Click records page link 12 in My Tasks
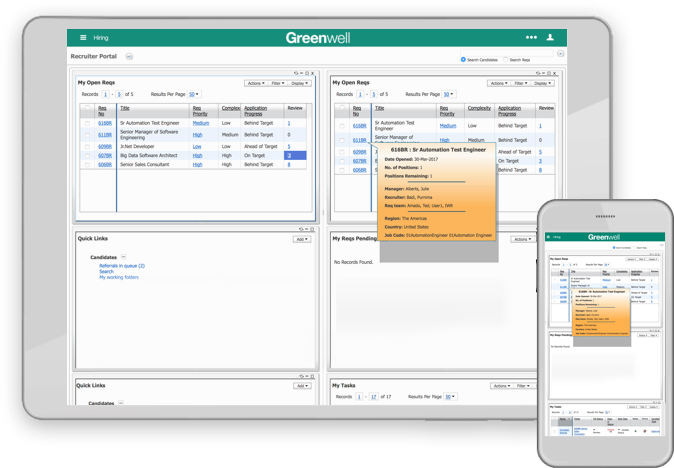The image size is (674, 468). [x=374, y=397]
